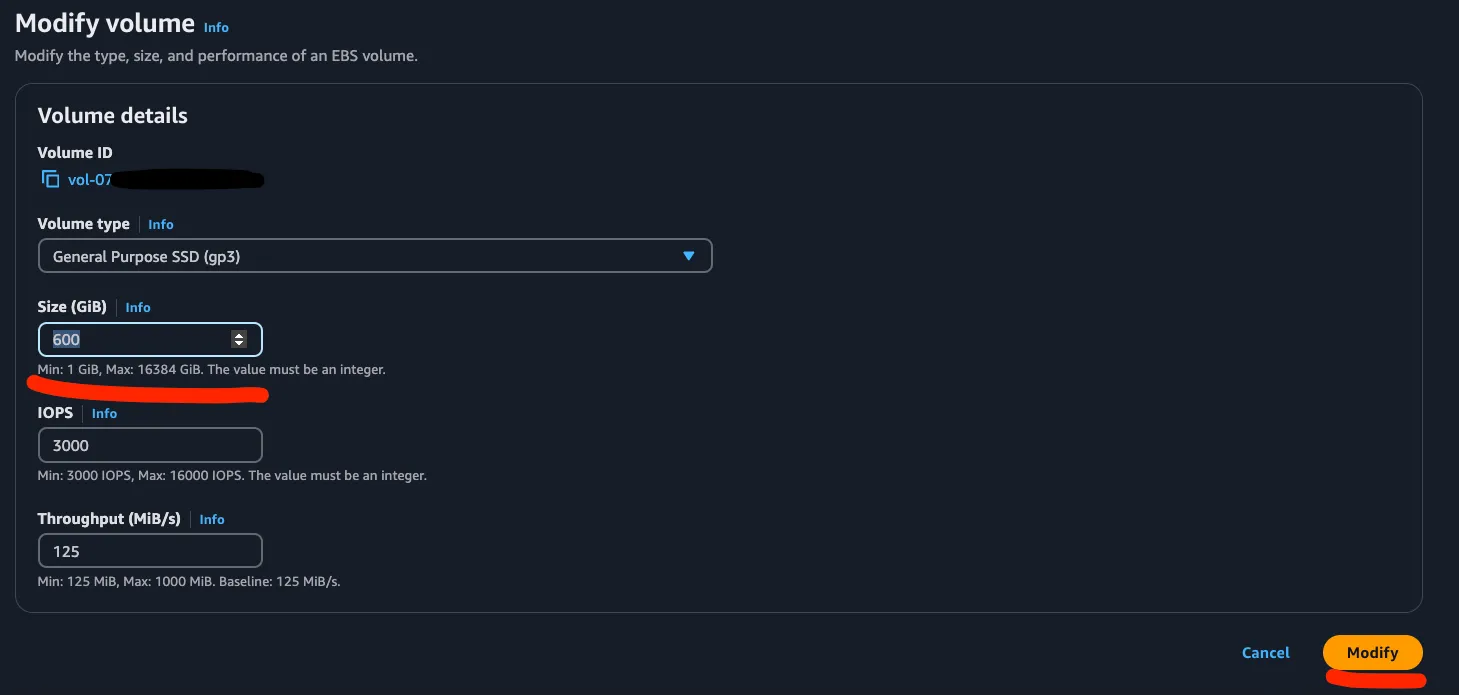The image size is (1459, 695).
Task: Select the Throughput field showing 125
Action: coord(150,552)
